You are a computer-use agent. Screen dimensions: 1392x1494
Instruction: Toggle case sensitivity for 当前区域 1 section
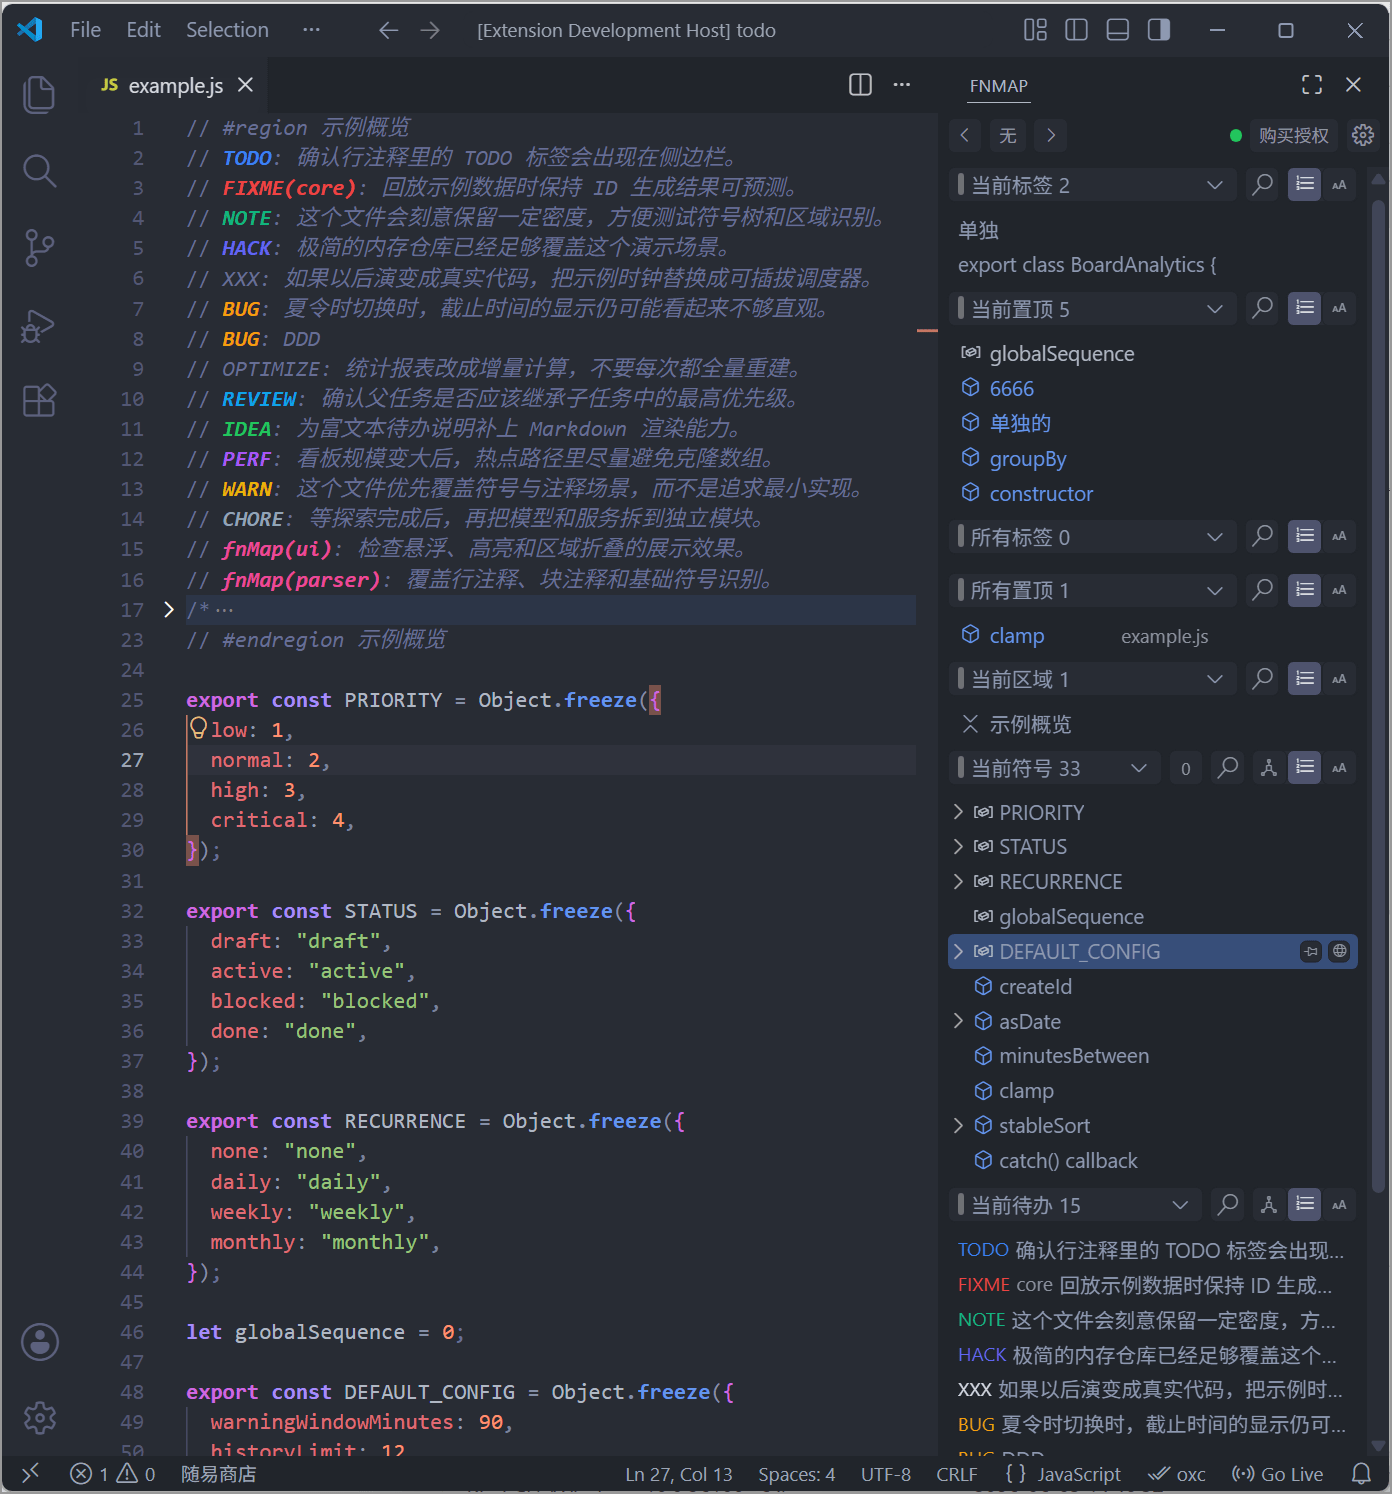coord(1339,679)
